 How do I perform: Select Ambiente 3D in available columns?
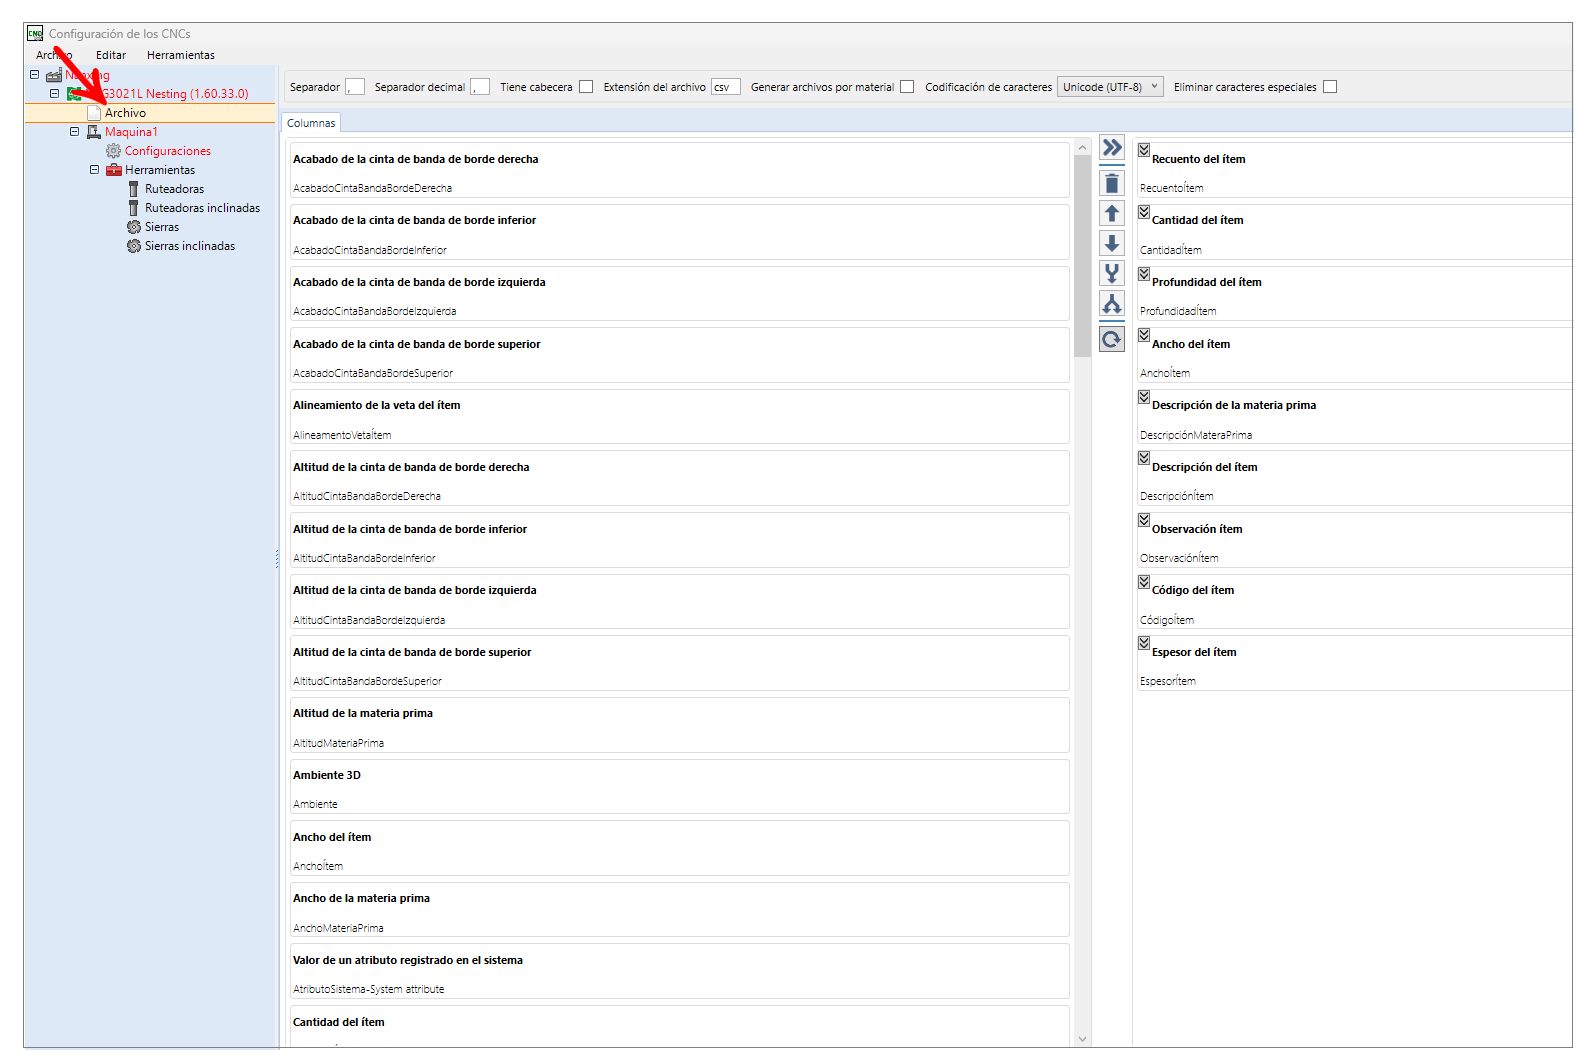pos(679,787)
